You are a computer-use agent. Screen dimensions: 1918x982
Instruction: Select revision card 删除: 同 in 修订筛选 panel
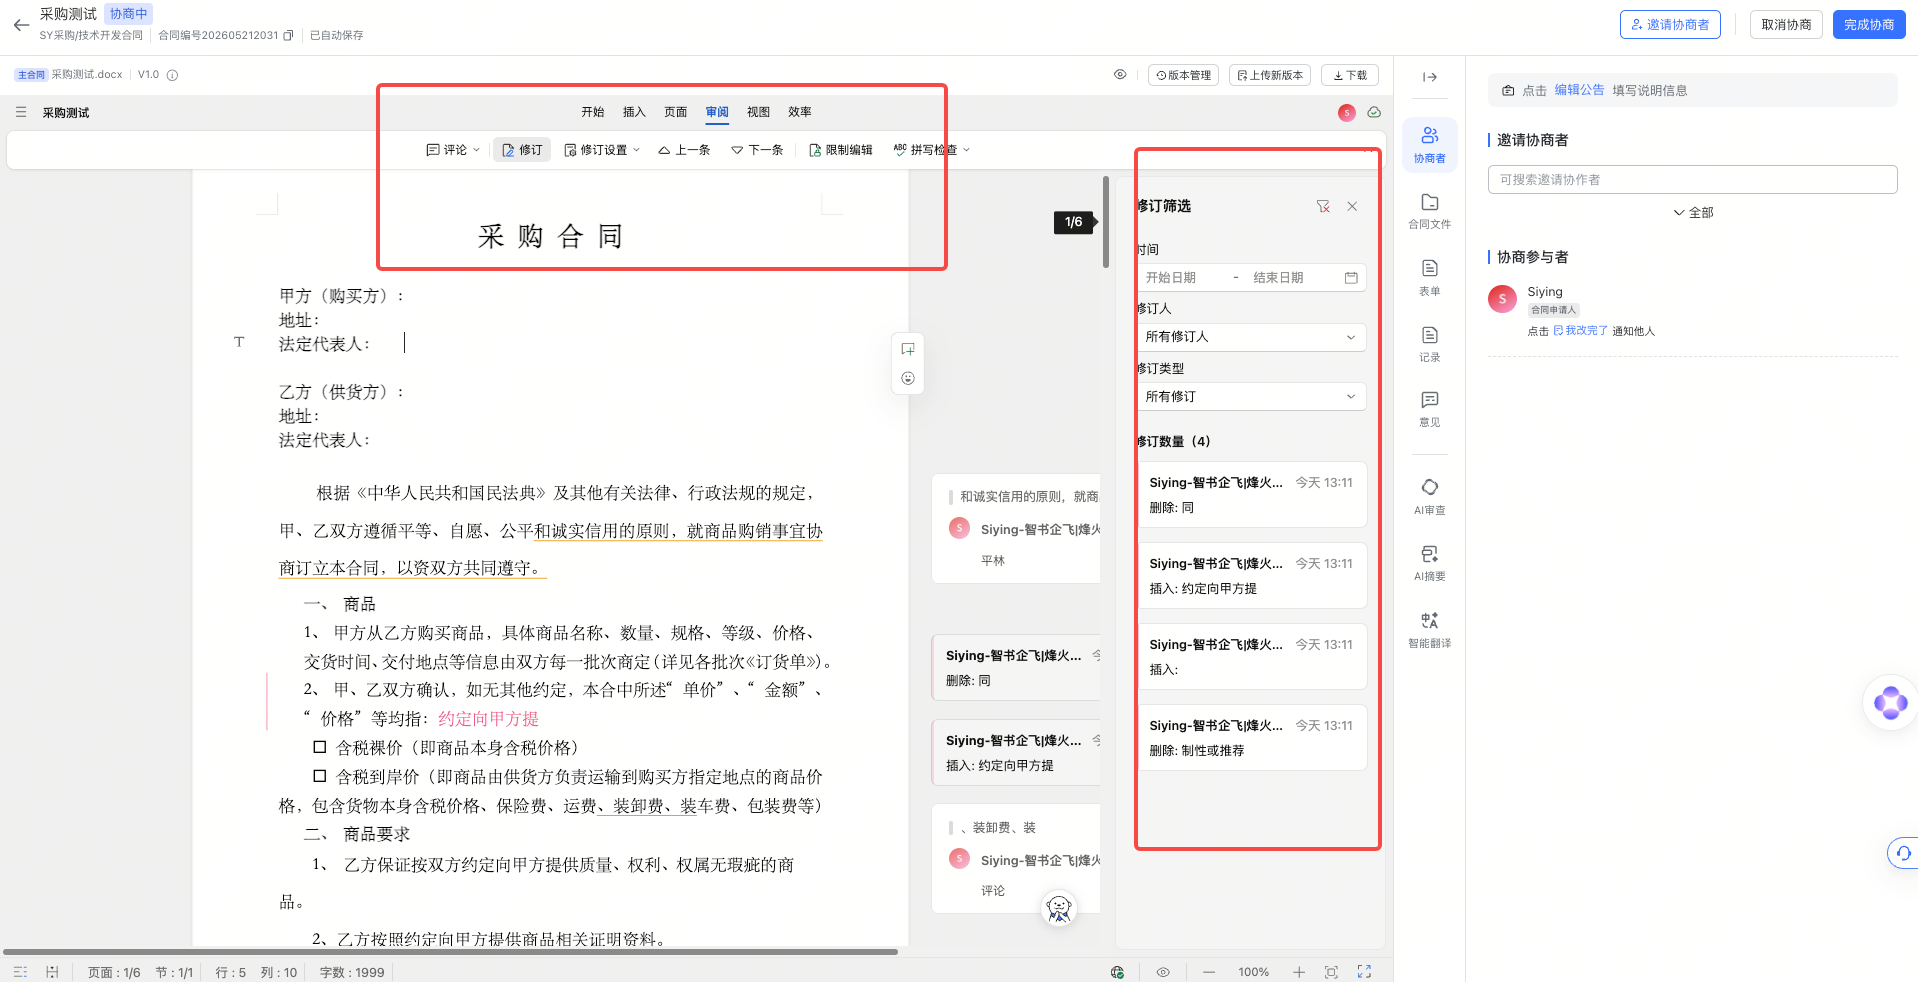click(x=1253, y=495)
